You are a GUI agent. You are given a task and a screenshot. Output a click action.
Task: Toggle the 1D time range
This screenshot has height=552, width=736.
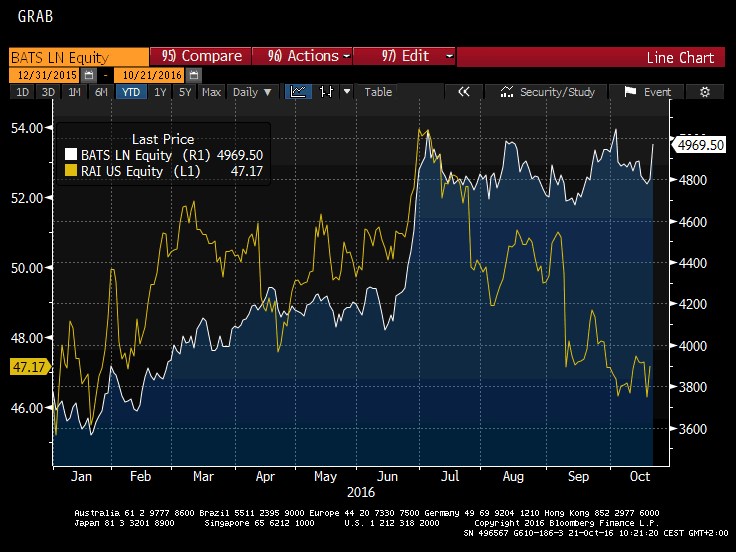pyautogui.click(x=22, y=92)
